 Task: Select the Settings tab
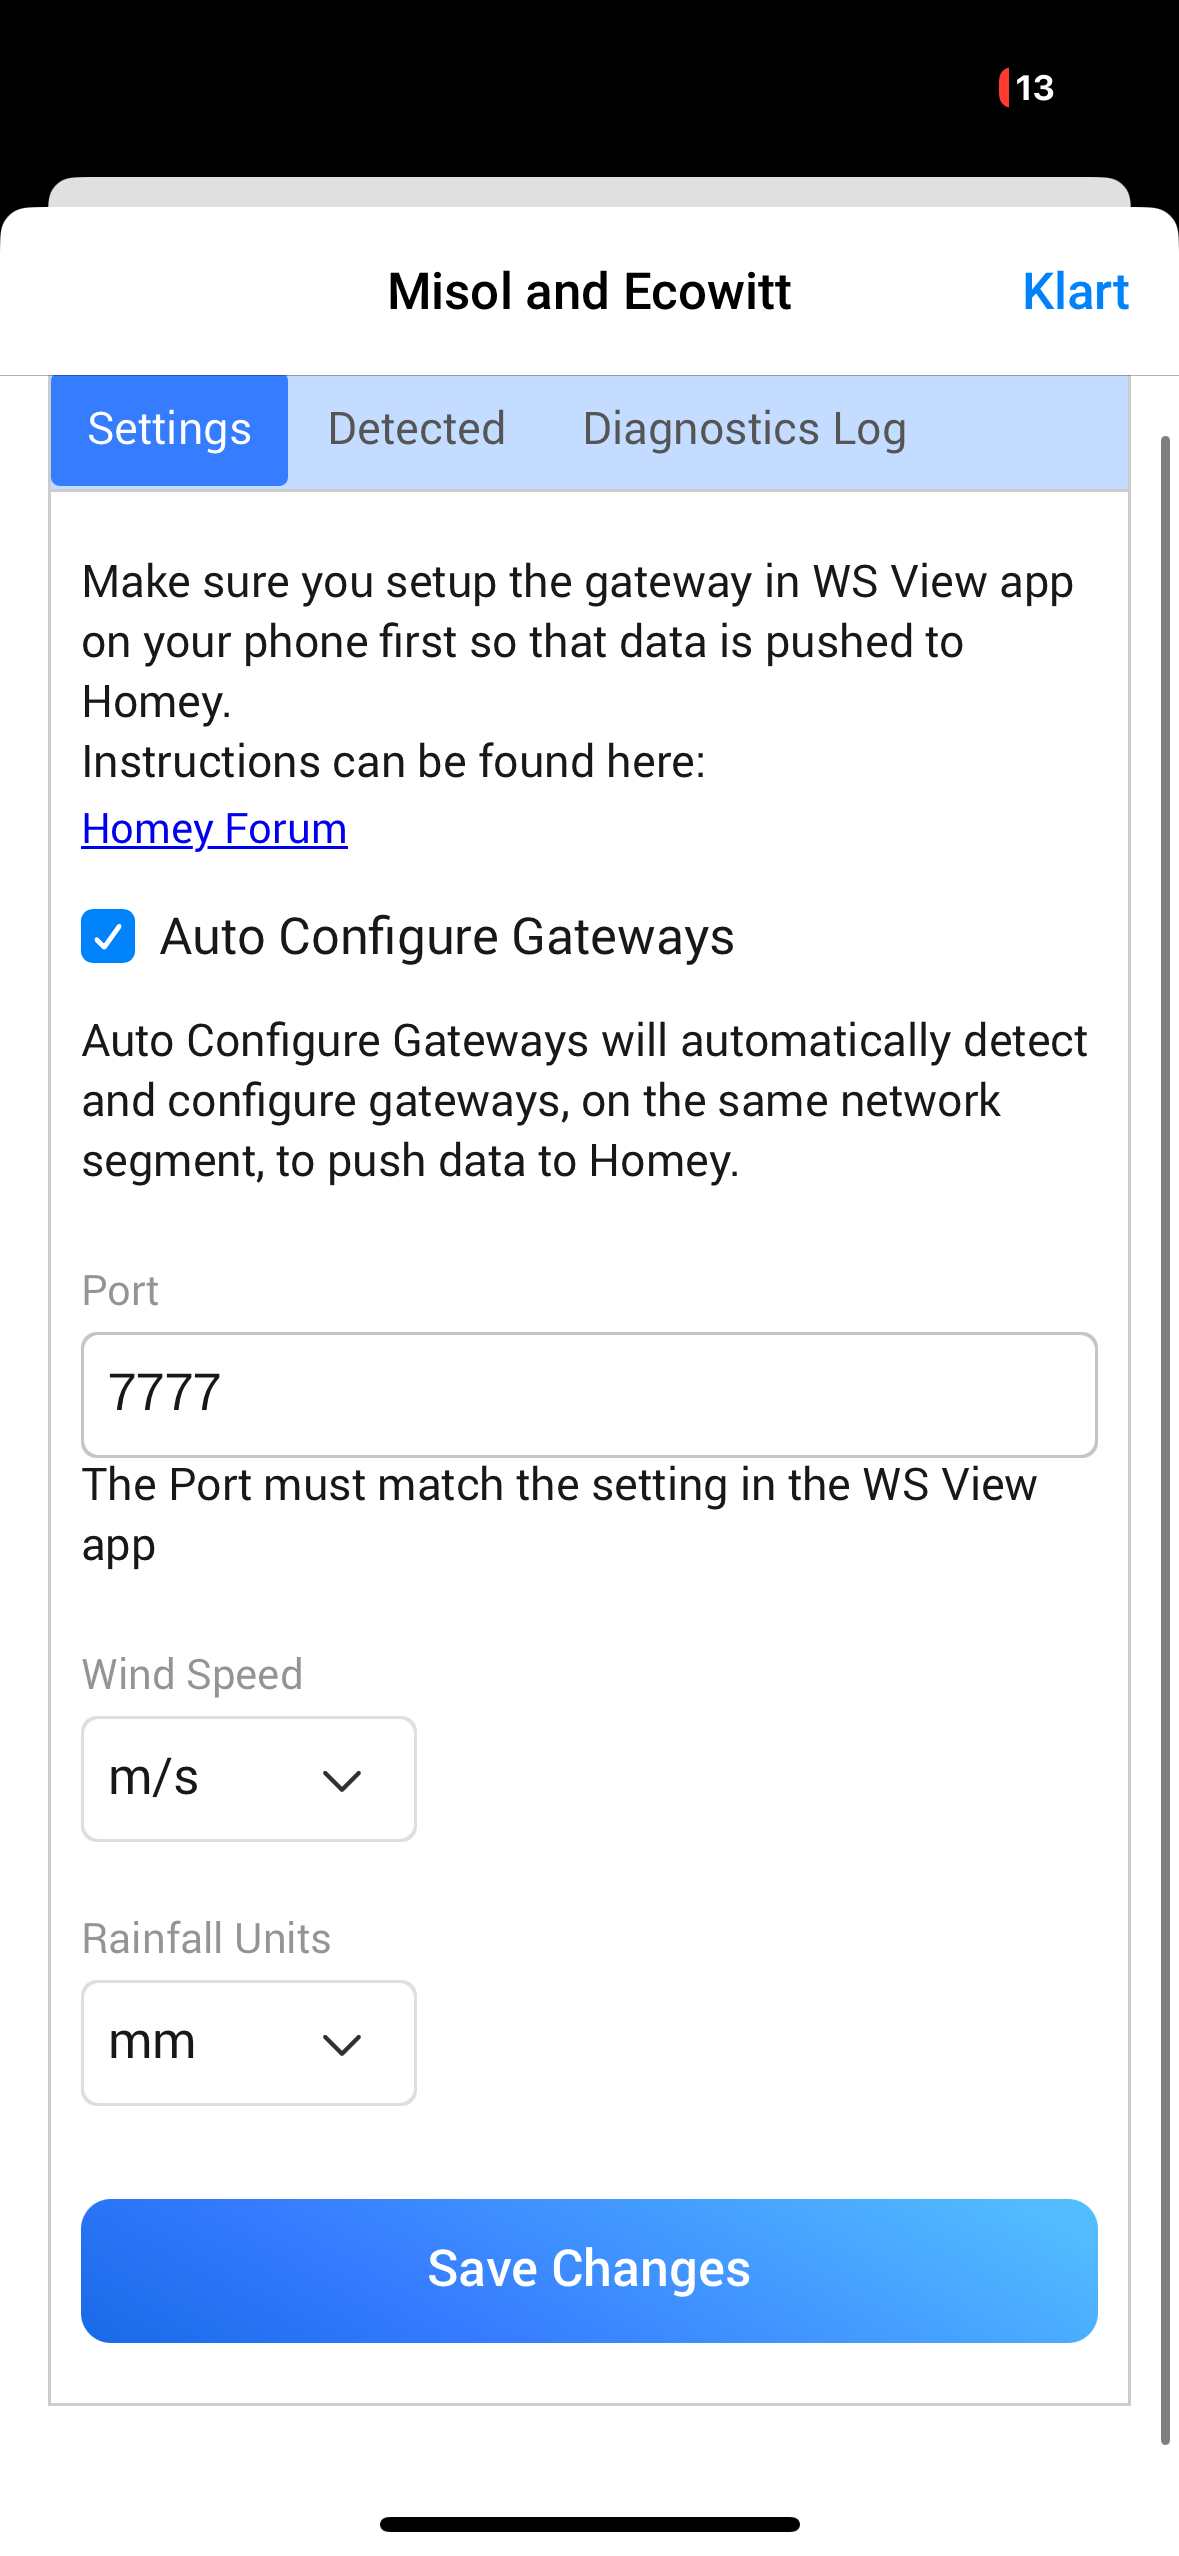click(x=169, y=429)
